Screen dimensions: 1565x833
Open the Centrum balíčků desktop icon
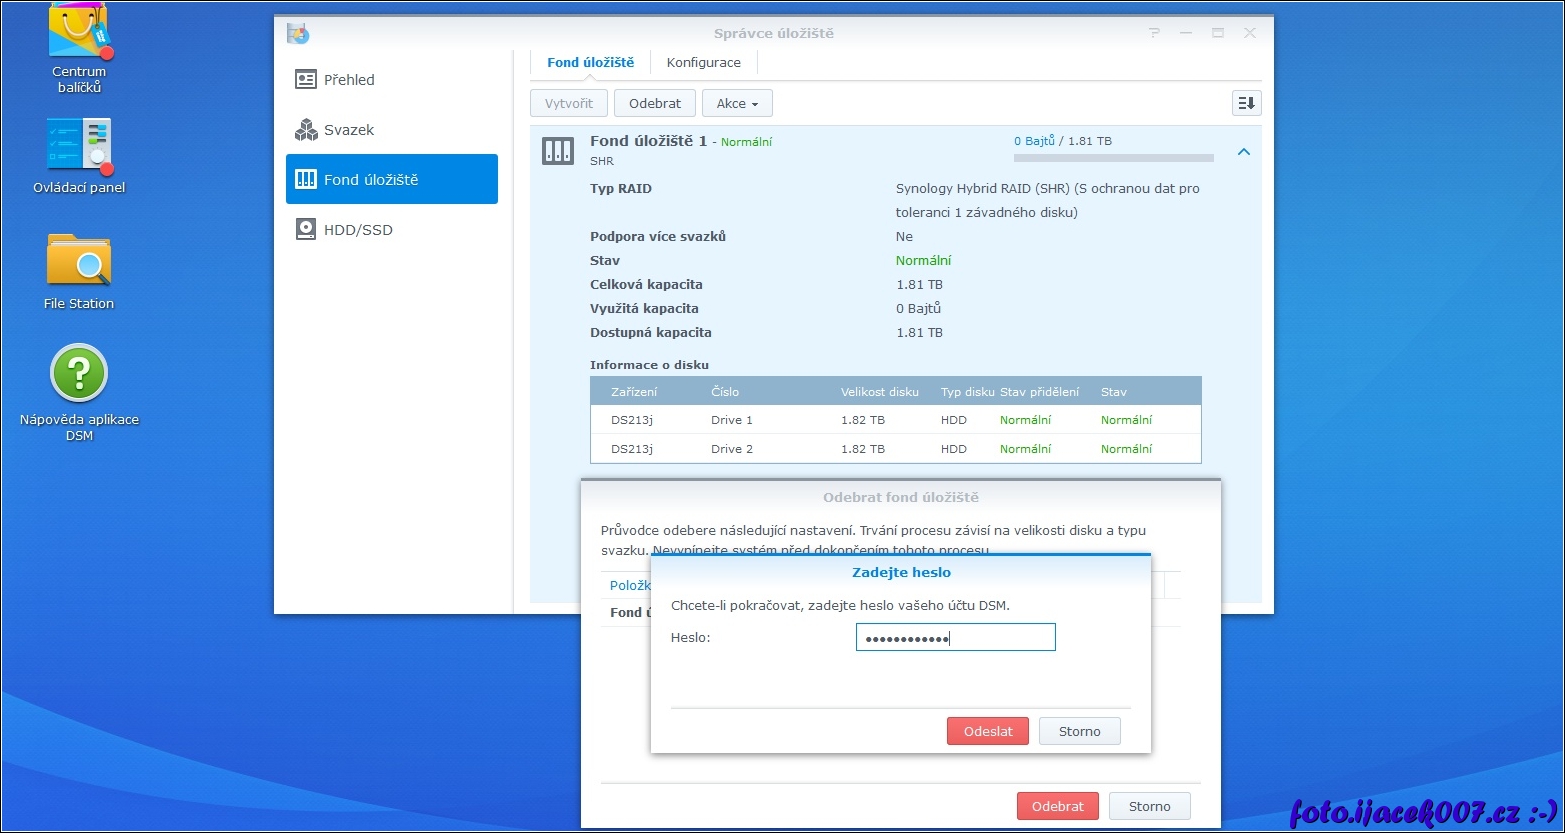pyautogui.click(x=78, y=35)
